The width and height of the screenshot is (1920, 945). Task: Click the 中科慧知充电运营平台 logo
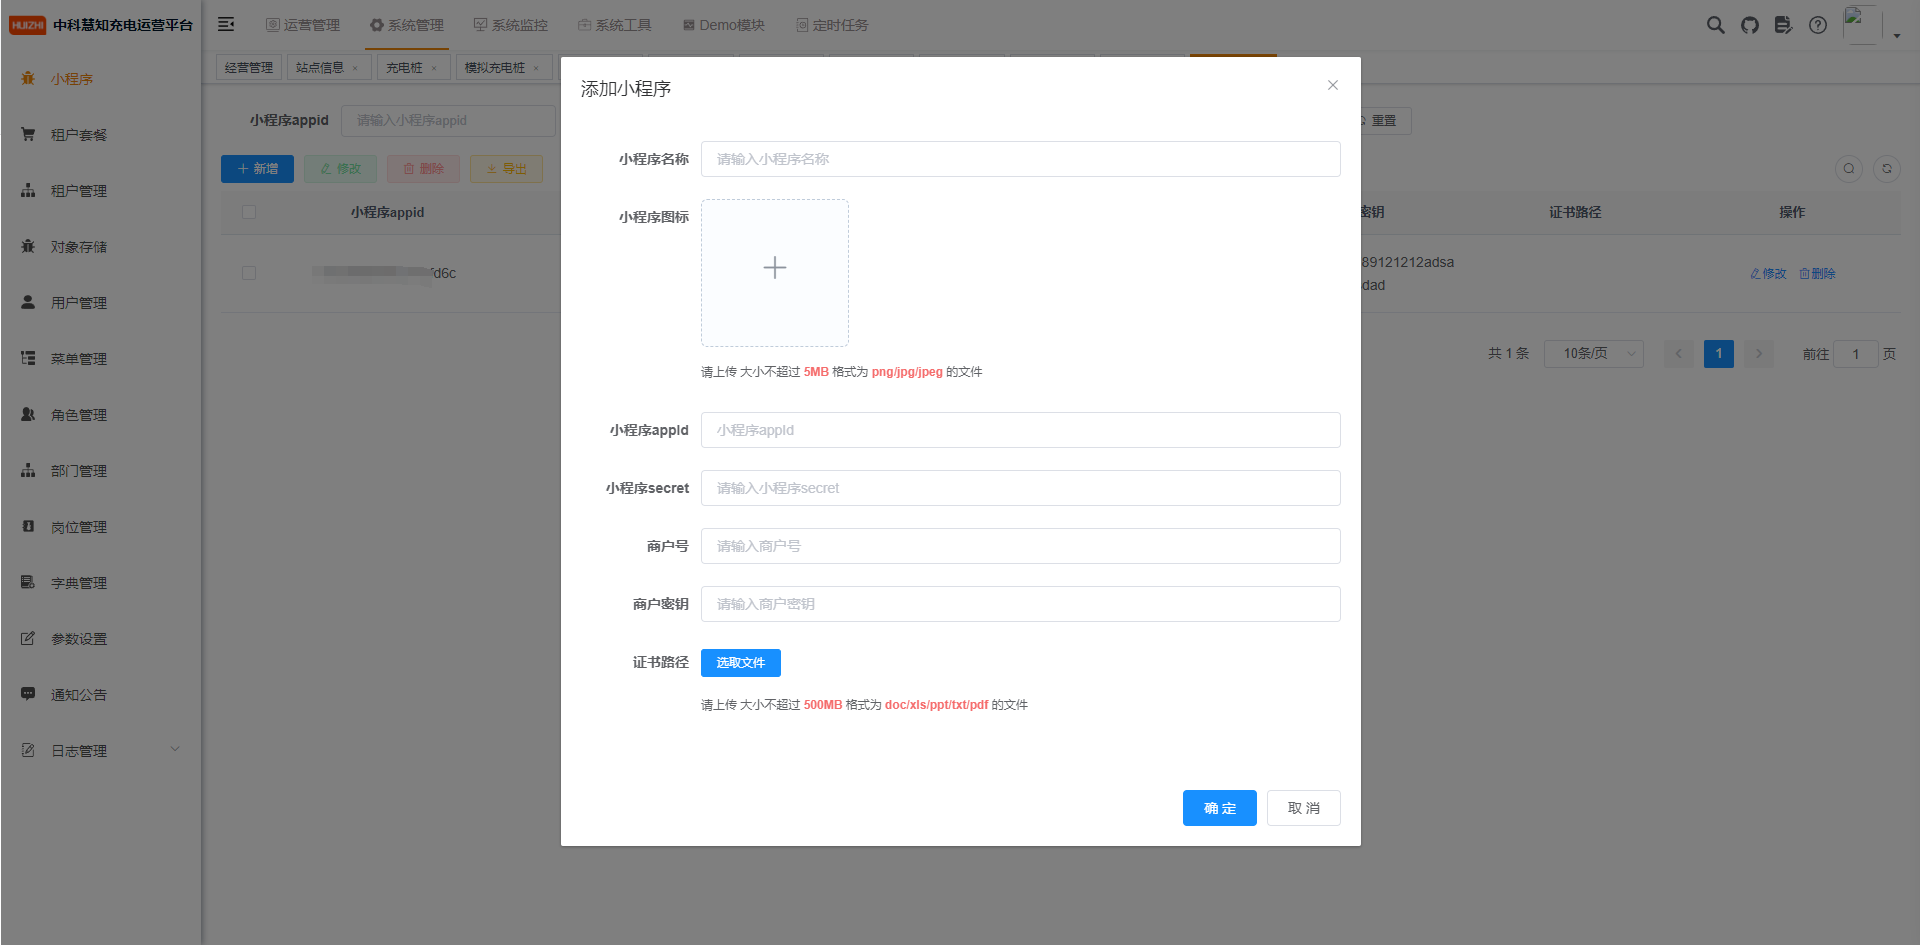(x=101, y=25)
